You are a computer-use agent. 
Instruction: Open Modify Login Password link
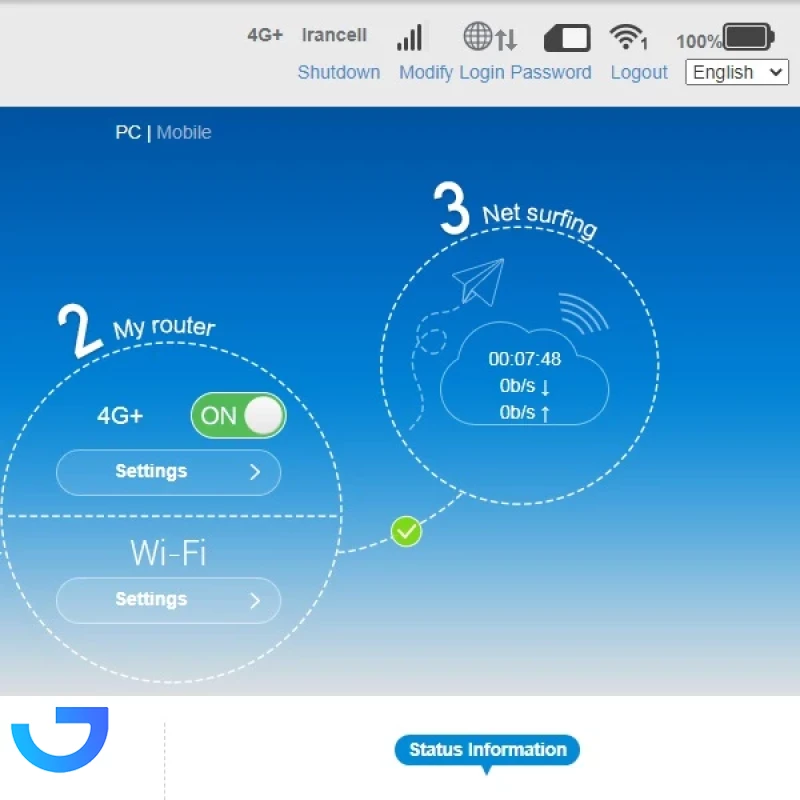(495, 72)
